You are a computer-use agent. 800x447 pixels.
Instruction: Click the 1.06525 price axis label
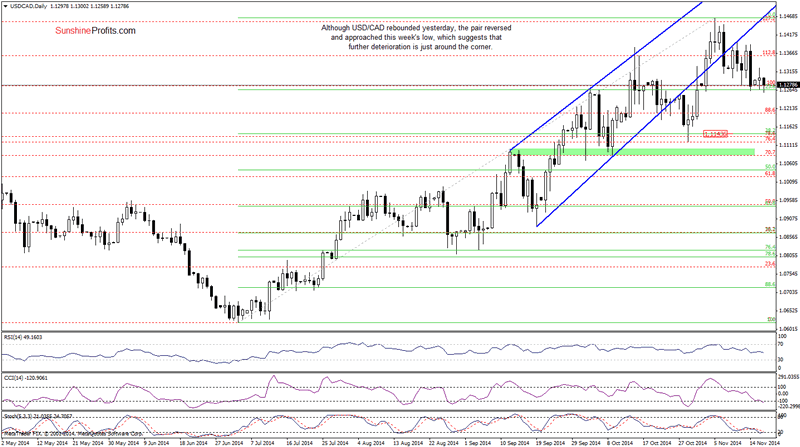pos(788,310)
